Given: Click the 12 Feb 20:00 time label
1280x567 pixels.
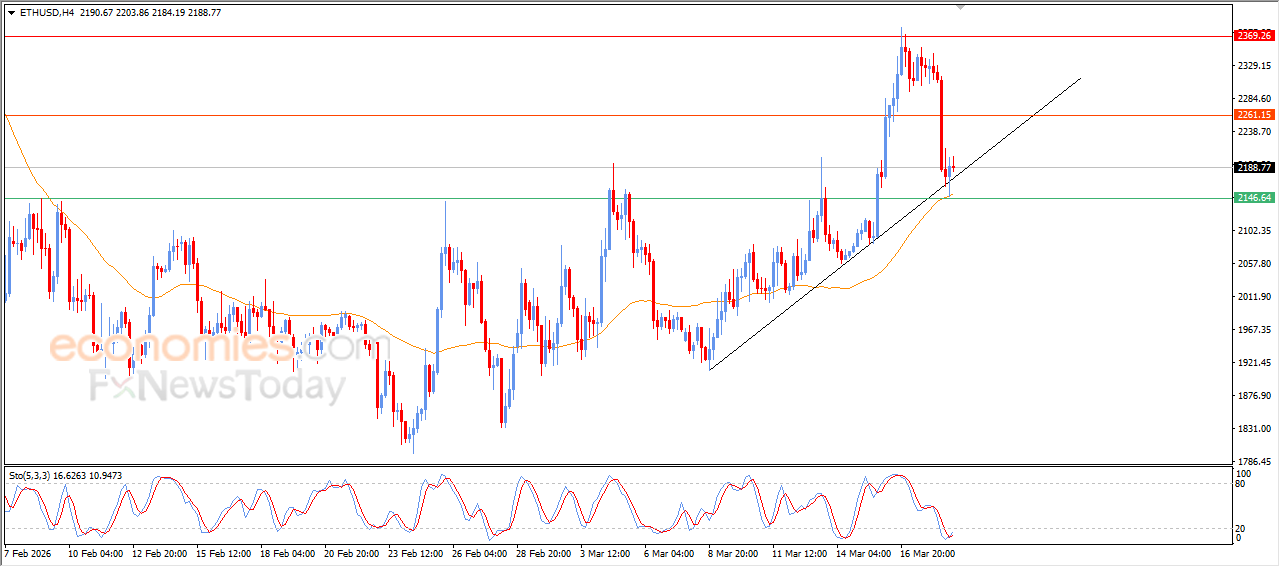Looking at the screenshot, I should coord(159,553).
